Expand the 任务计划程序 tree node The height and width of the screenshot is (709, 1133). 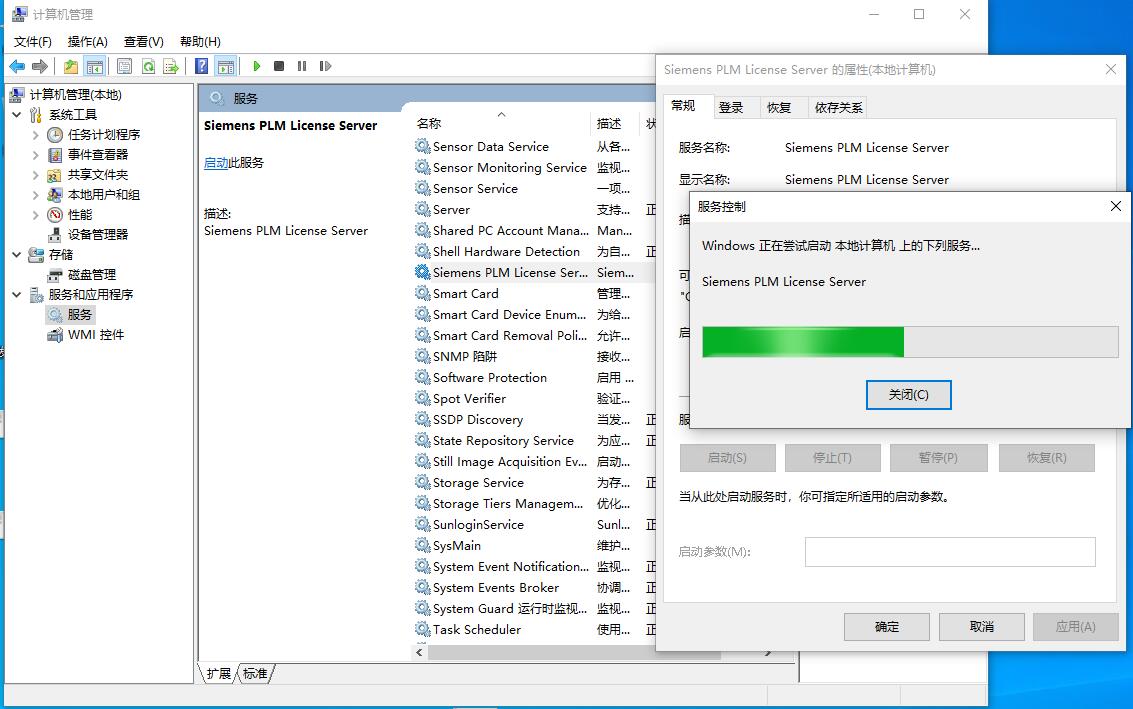[36, 135]
